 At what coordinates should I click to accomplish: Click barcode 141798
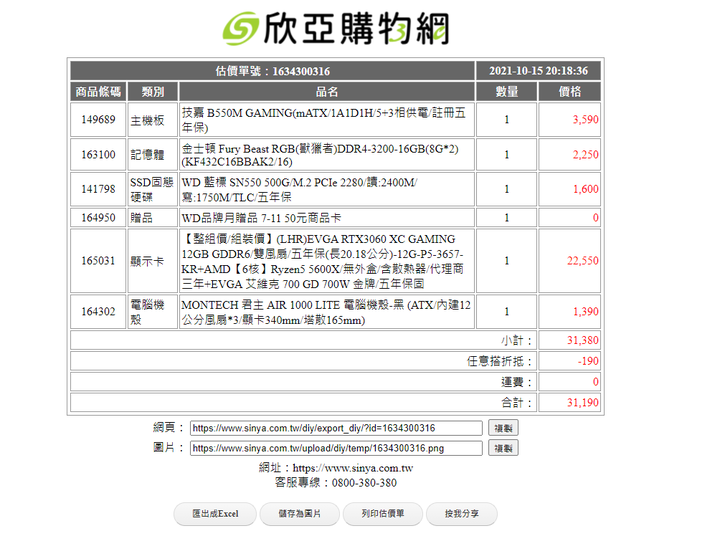click(x=98, y=189)
